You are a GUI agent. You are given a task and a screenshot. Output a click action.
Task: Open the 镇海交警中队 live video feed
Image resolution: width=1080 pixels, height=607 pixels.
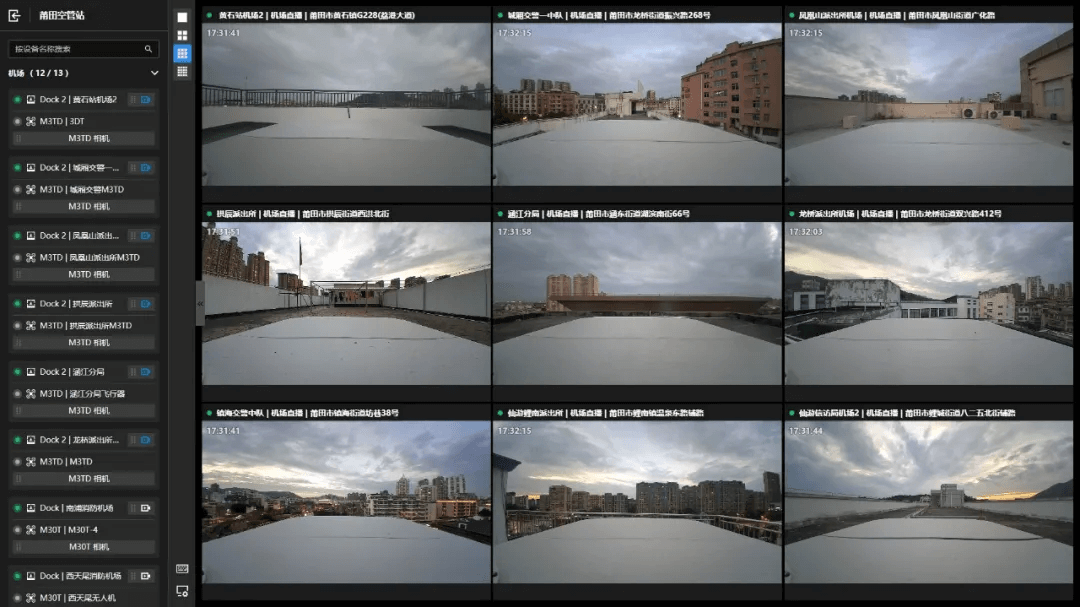point(346,502)
